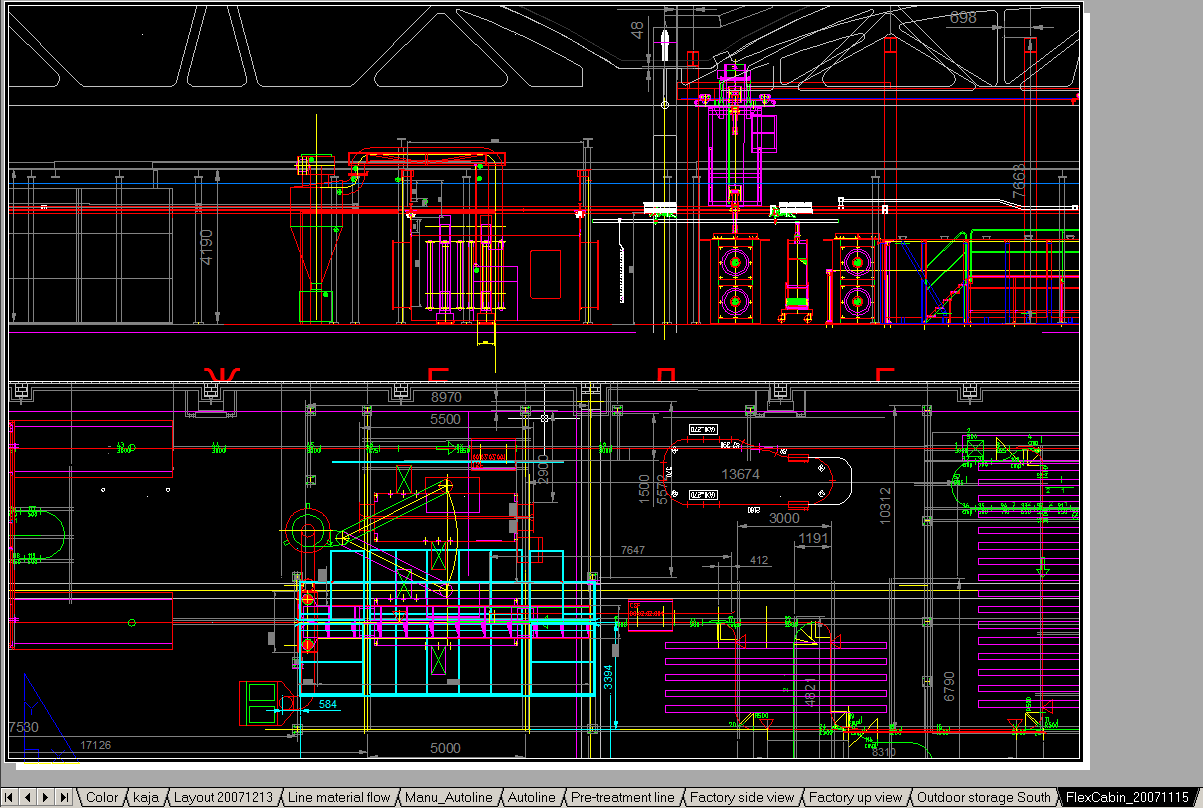Select the Layout 20071213 tab
The height and width of the screenshot is (809, 1203).
click(x=223, y=798)
